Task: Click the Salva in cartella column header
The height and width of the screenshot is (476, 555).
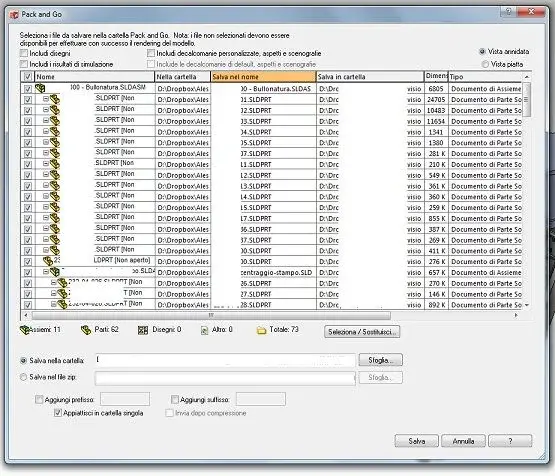Action: tap(370, 77)
